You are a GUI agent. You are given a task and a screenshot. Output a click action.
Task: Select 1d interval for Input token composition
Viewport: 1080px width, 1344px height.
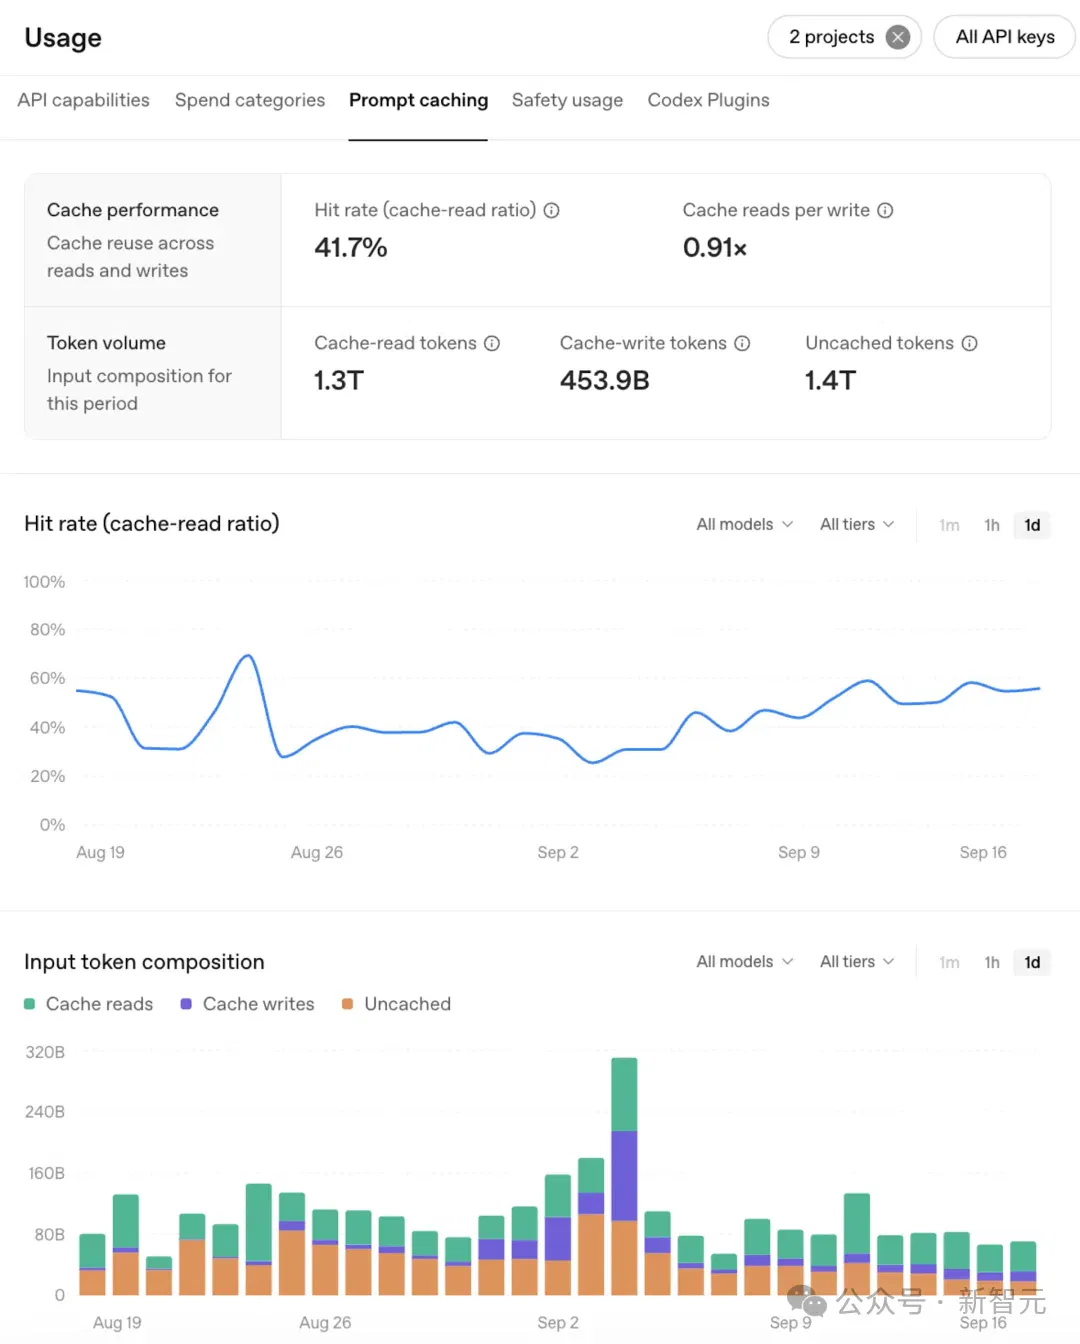1032,962
